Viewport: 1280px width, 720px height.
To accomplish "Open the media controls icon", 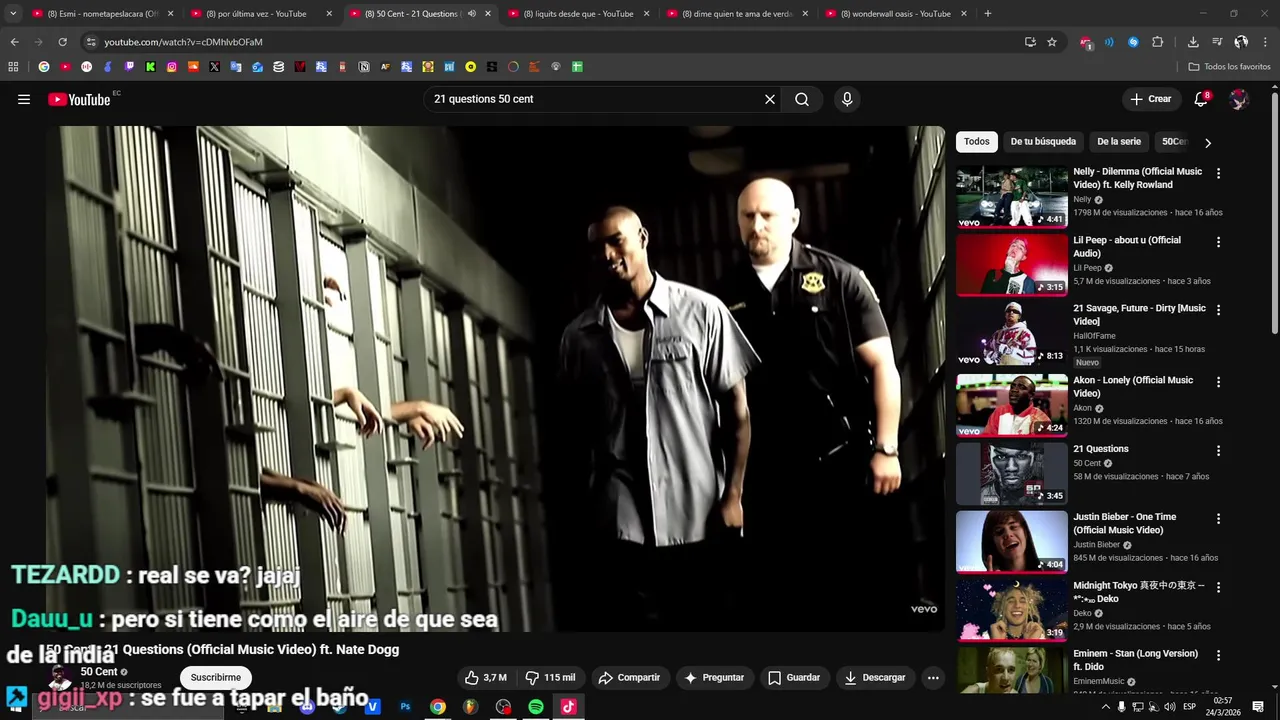I will point(1217,42).
